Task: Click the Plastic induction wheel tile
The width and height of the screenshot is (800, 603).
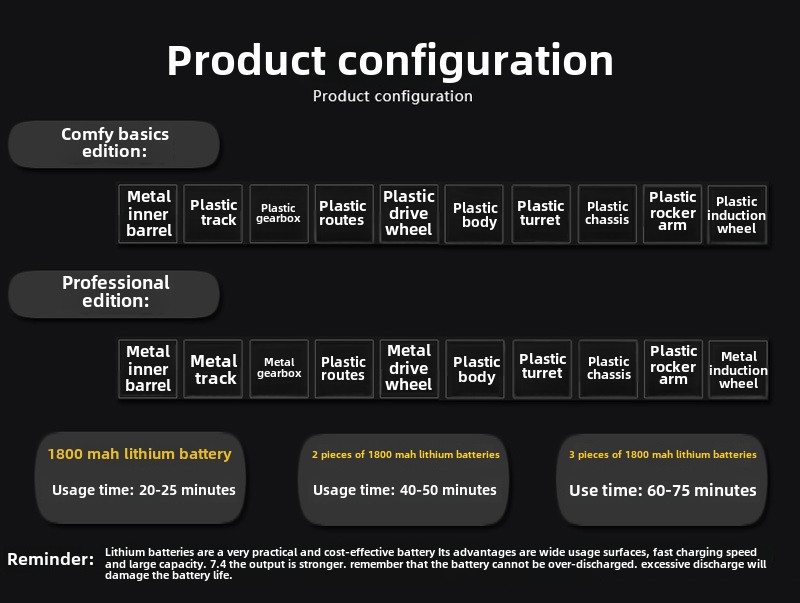Action: click(x=737, y=215)
